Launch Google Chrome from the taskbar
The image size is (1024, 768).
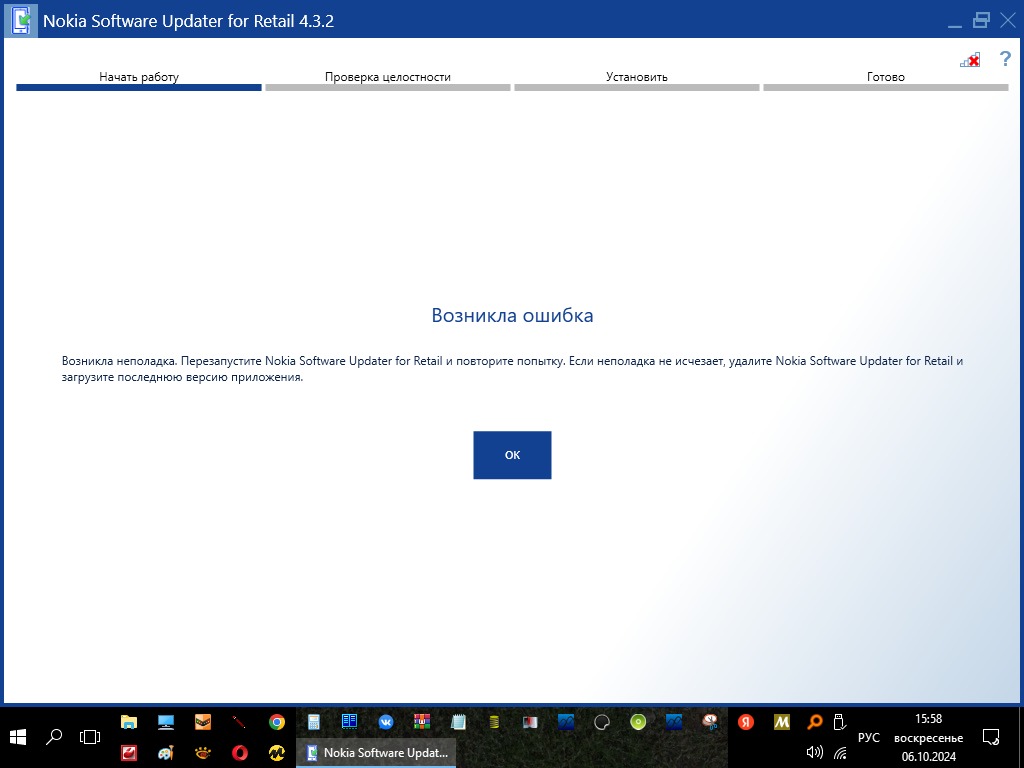277,722
